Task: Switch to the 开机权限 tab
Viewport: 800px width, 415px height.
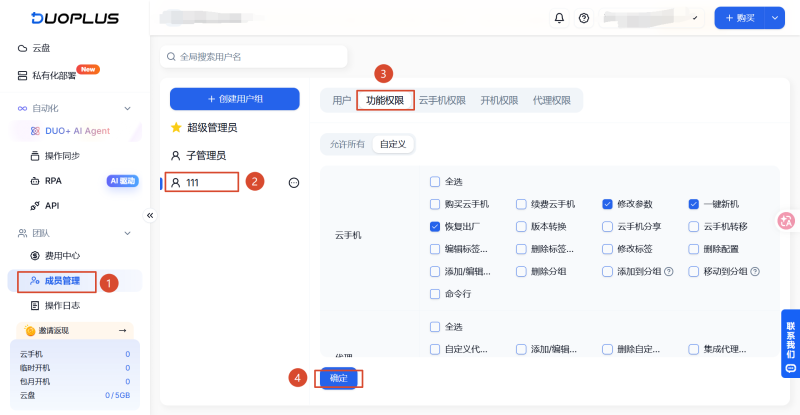Action: pyautogui.click(x=499, y=101)
